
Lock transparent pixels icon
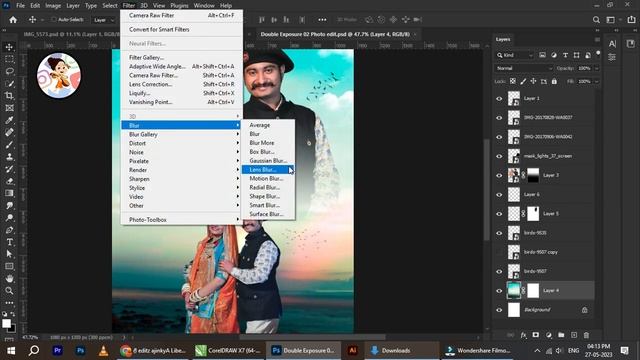click(x=513, y=81)
